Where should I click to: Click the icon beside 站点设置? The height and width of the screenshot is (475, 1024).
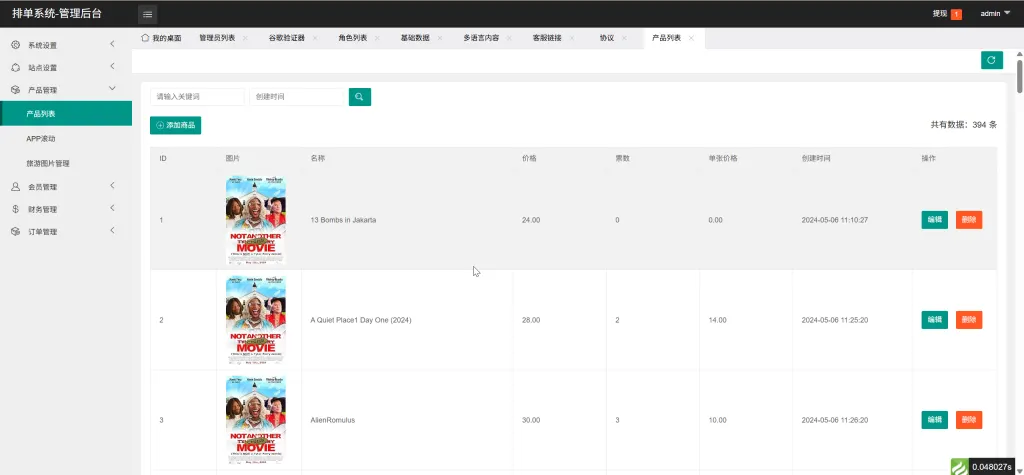16,67
